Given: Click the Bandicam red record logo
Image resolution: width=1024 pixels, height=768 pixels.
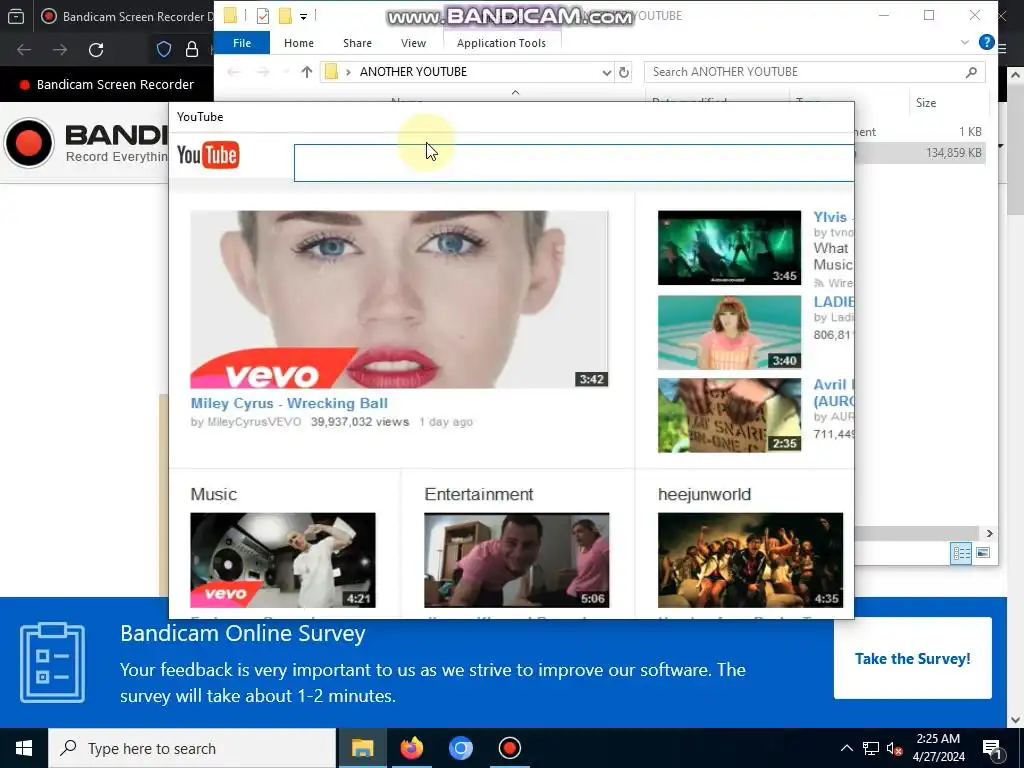Looking at the screenshot, I should [x=29, y=143].
